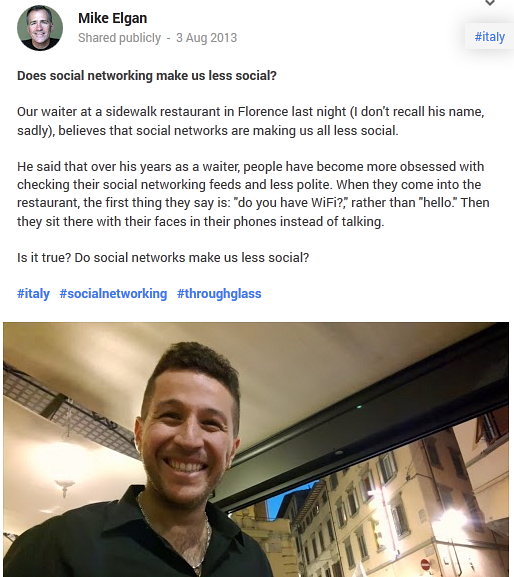
Task: Open the #socialnetworking hashtag
Action: coord(113,294)
